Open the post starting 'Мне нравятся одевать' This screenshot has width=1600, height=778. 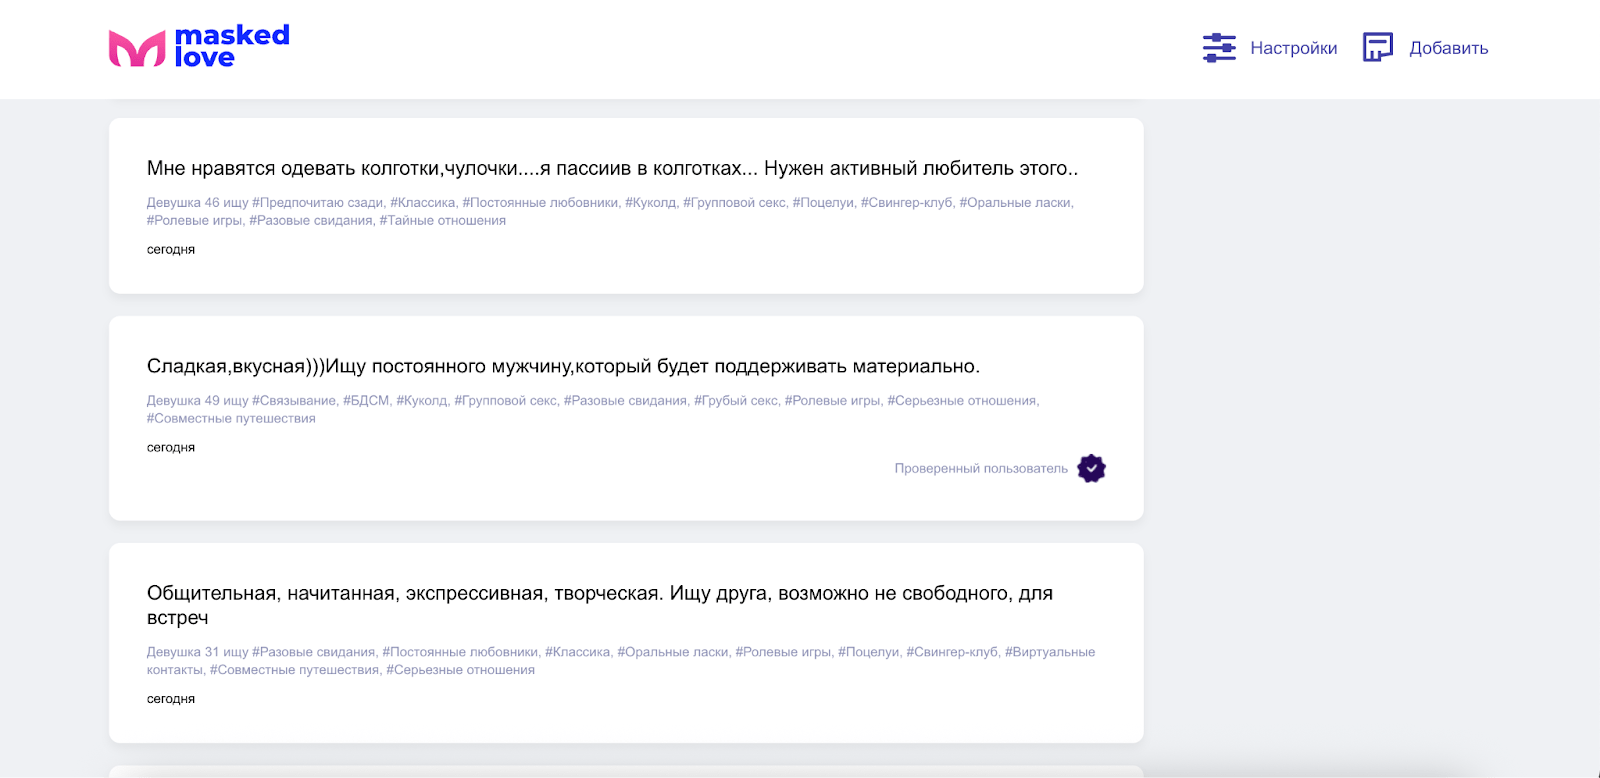click(612, 168)
